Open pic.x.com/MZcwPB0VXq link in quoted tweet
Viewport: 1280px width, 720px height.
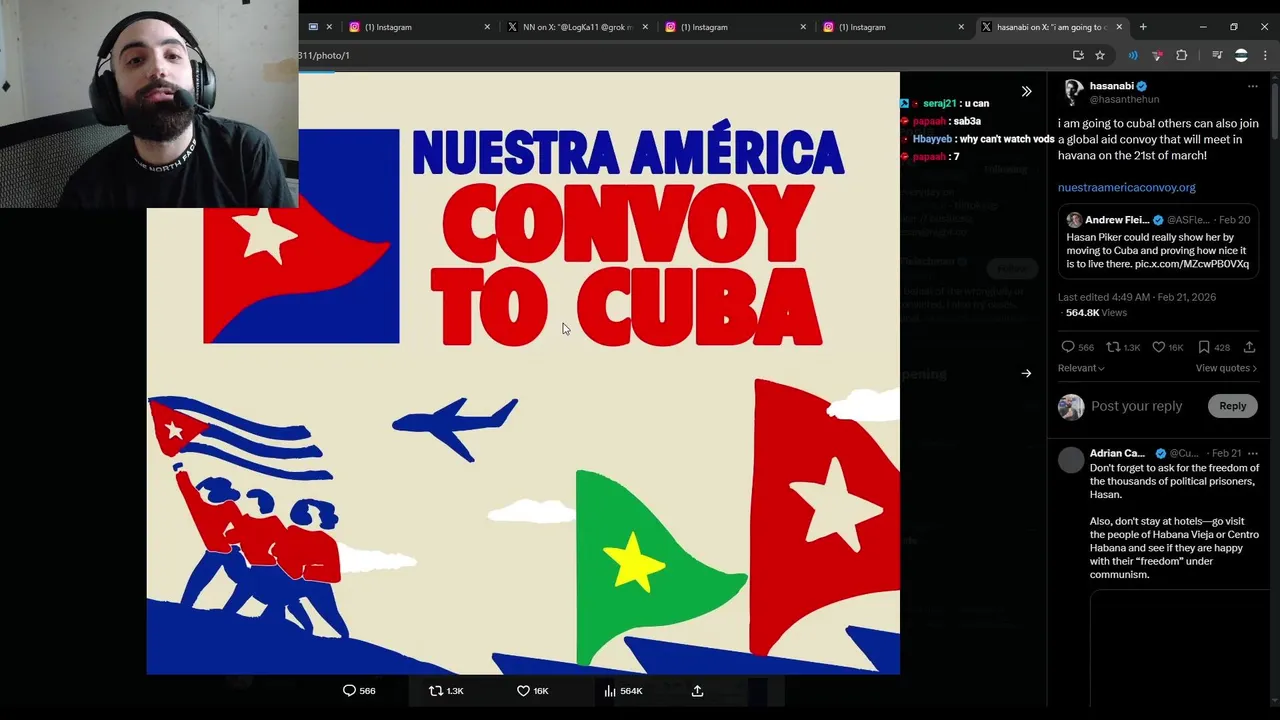[x=1192, y=264]
